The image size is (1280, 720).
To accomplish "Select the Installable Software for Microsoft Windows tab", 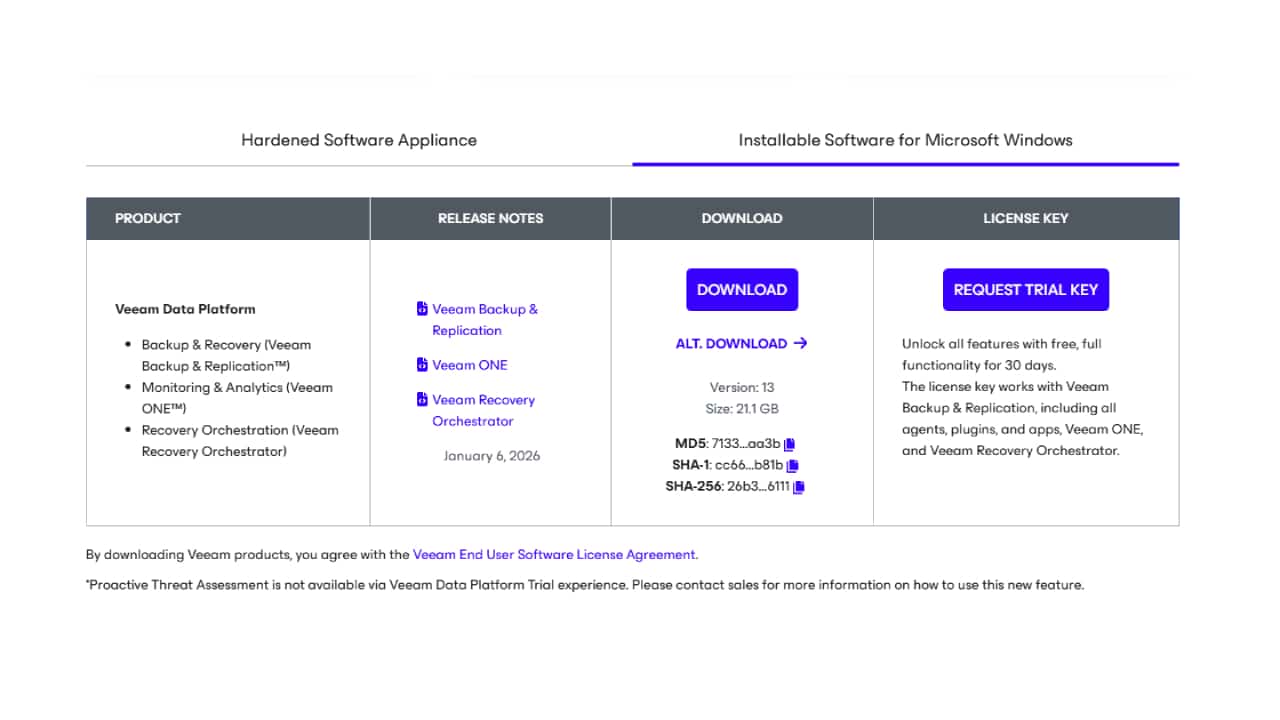I will click(905, 140).
